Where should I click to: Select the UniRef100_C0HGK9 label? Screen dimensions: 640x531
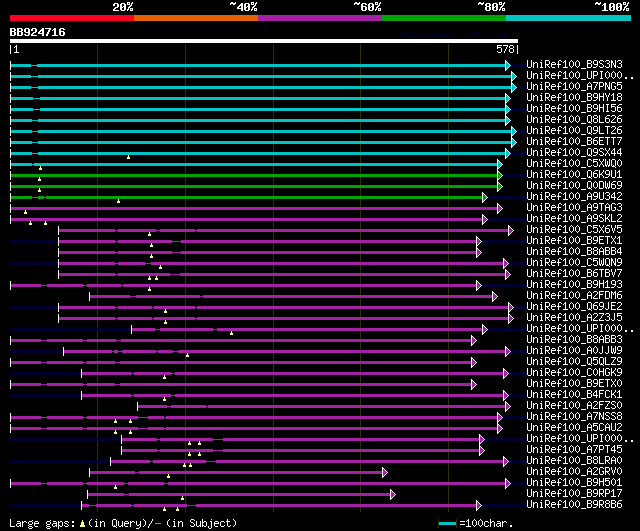pos(574,373)
